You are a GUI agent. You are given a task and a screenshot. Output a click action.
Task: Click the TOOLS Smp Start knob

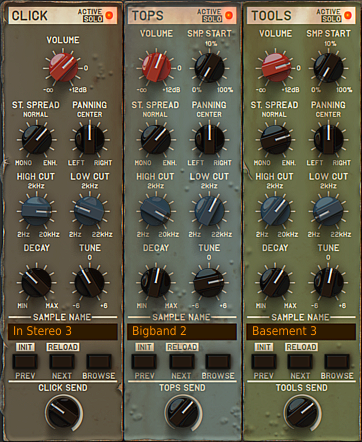(329, 68)
